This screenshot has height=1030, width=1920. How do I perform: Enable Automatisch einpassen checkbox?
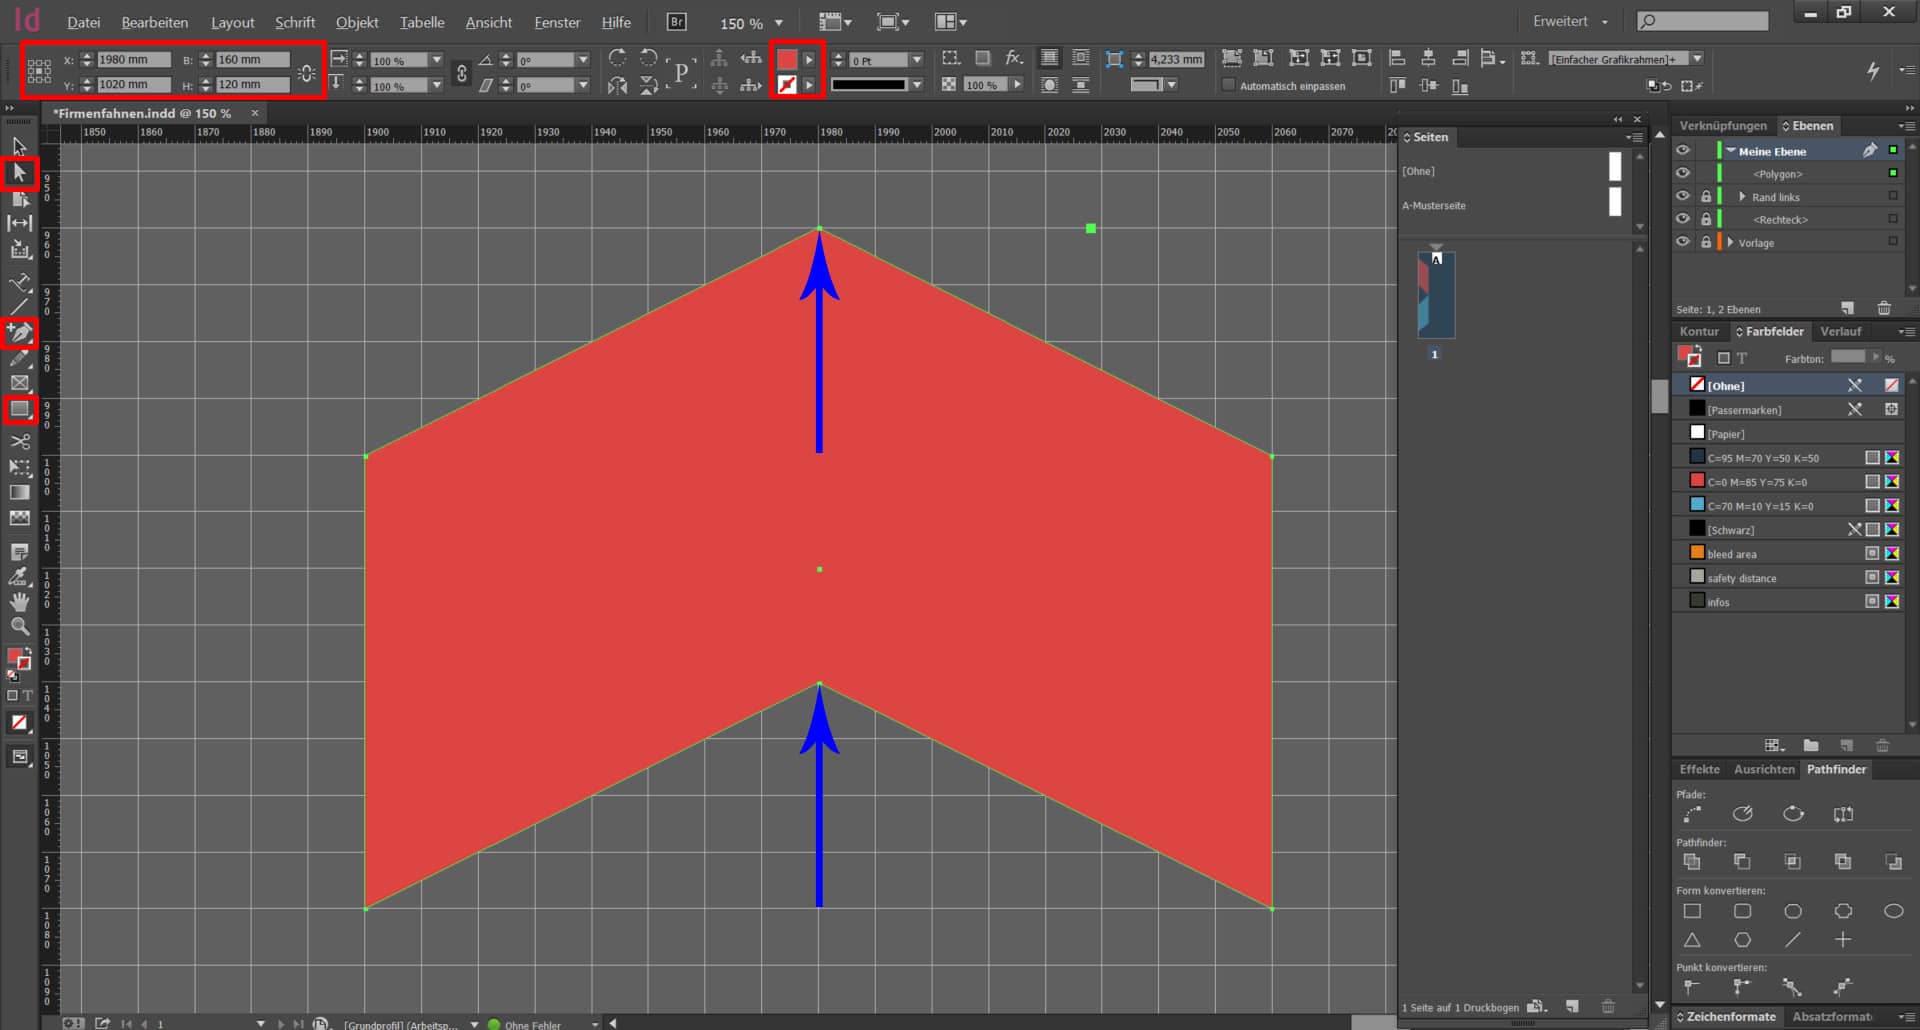point(1229,86)
